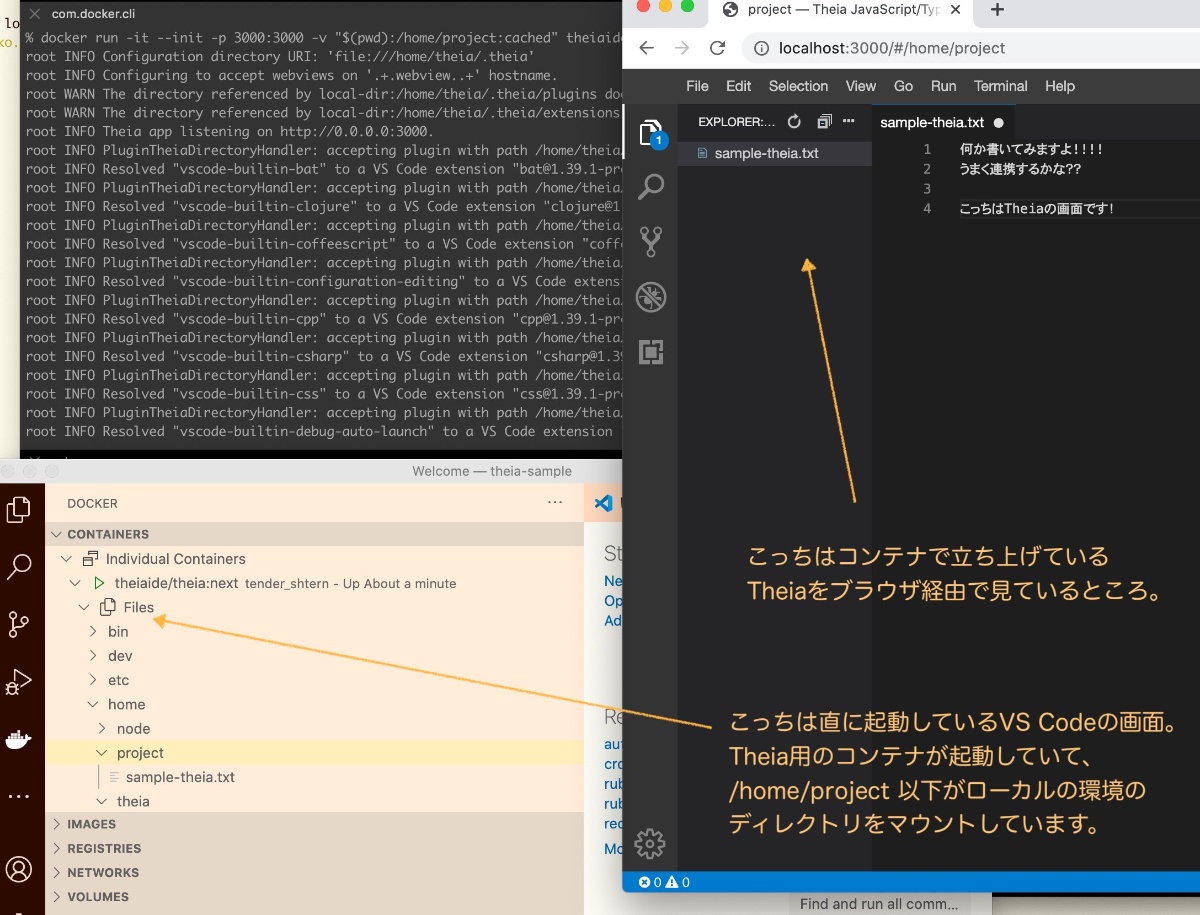Open Docker whale view in VS Code
The image size is (1200, 915).
click(x=19, y=740)
